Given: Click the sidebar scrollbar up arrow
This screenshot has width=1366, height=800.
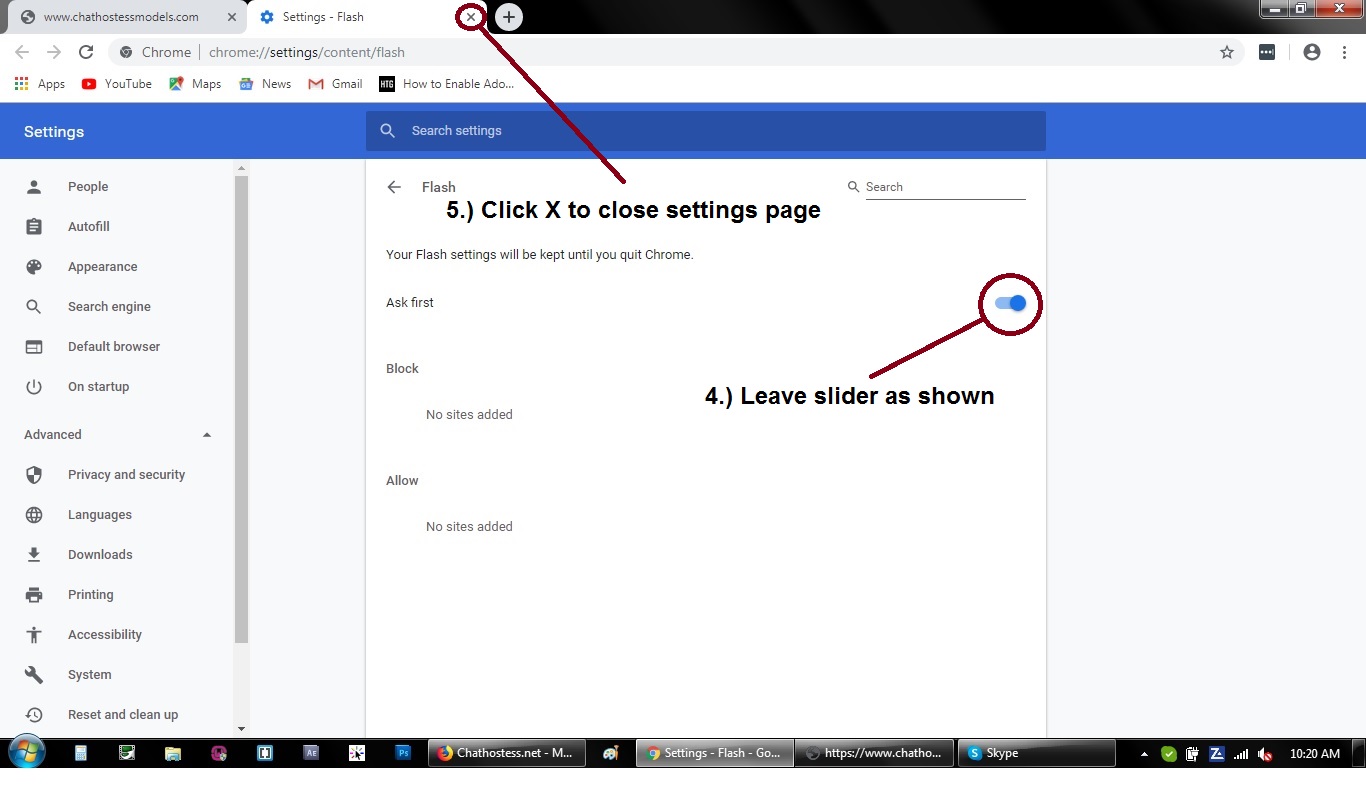Looking at the screenshot, I should point(241,168).
